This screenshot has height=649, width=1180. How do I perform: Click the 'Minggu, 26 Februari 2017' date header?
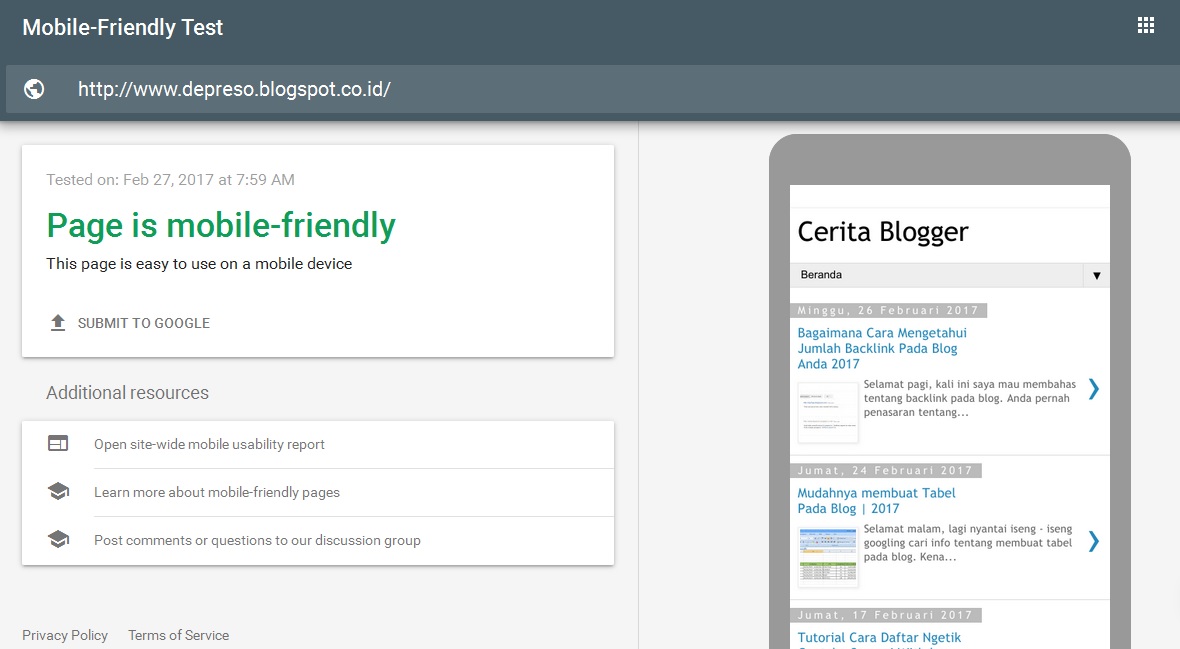(888, 310)
